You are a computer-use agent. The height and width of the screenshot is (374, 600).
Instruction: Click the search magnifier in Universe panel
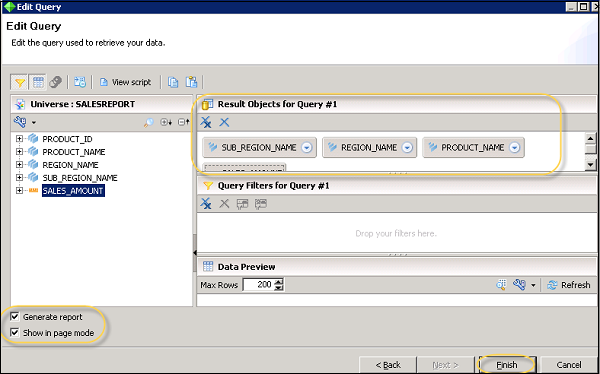click(x=148, y=122)
